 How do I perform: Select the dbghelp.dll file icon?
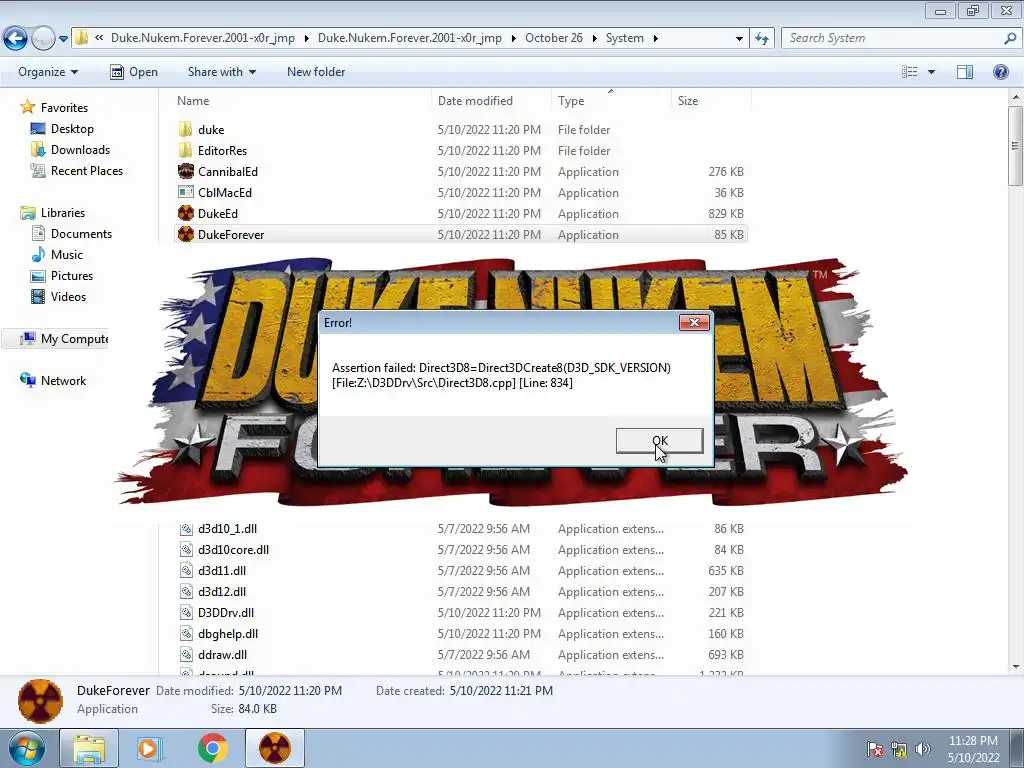(x=186, y=633)
